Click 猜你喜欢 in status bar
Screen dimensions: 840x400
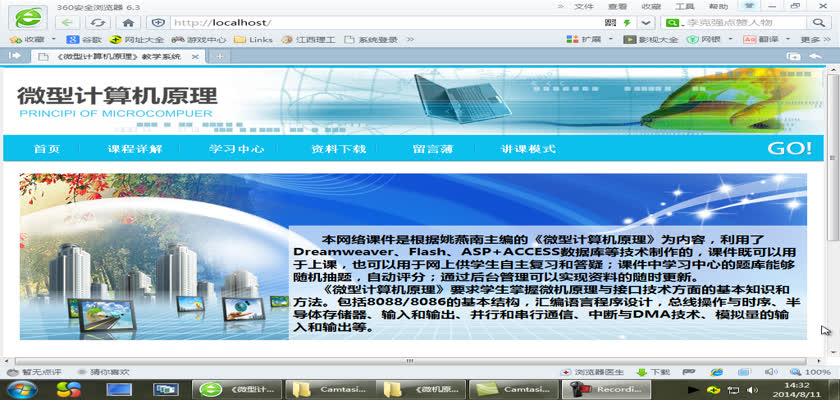[x=104, y=372]
